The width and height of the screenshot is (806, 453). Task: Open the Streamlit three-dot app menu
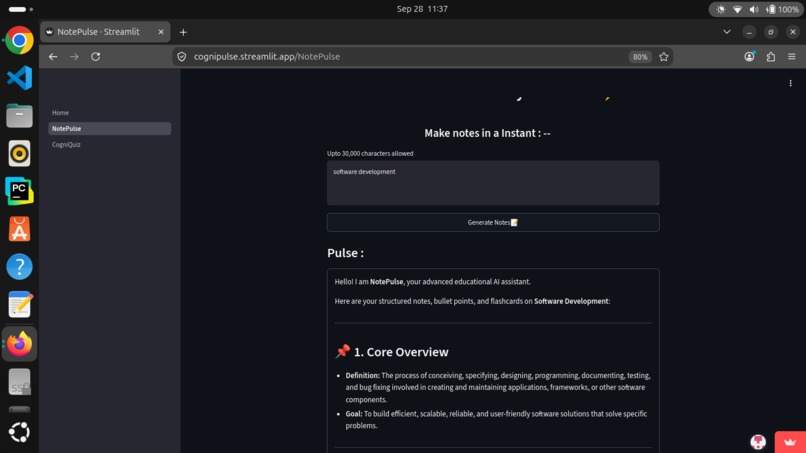(x=791, y=83)
